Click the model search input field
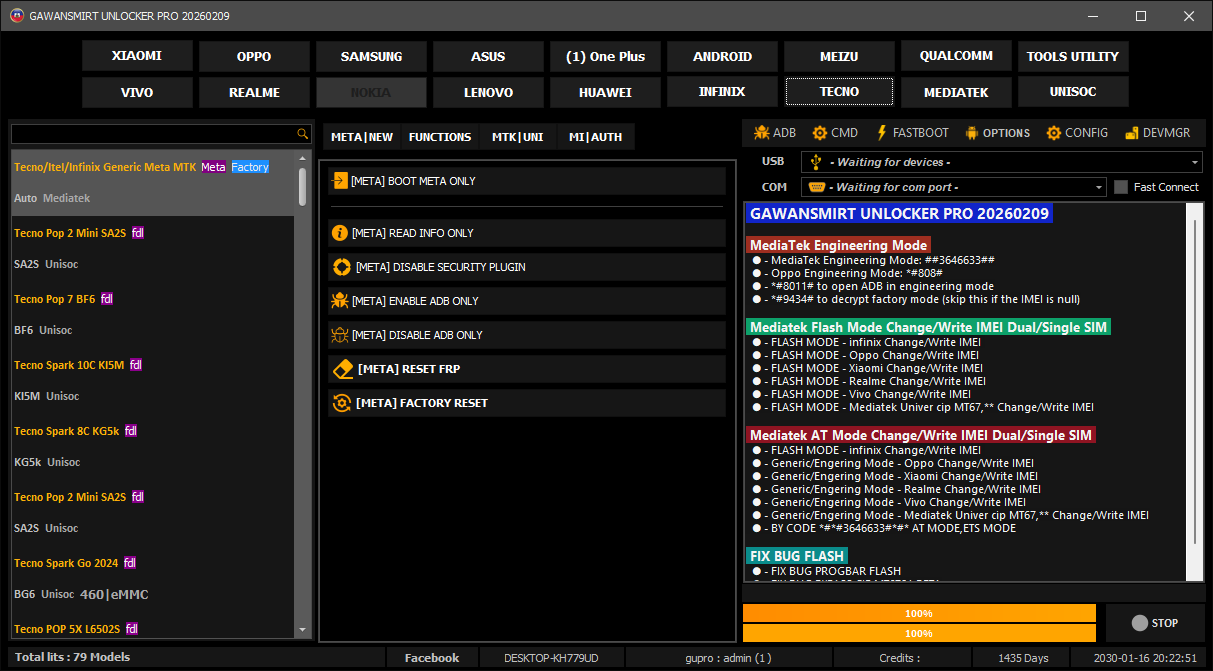 point(153,134)
